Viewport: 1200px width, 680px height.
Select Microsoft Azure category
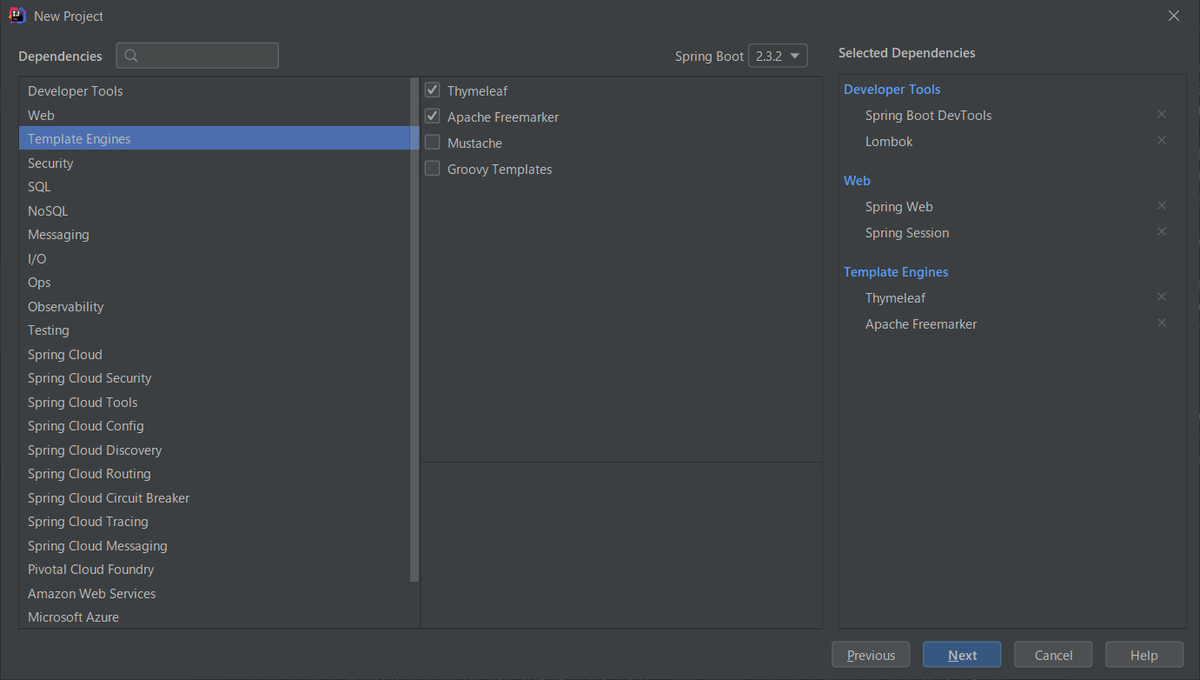click(214, 618)
